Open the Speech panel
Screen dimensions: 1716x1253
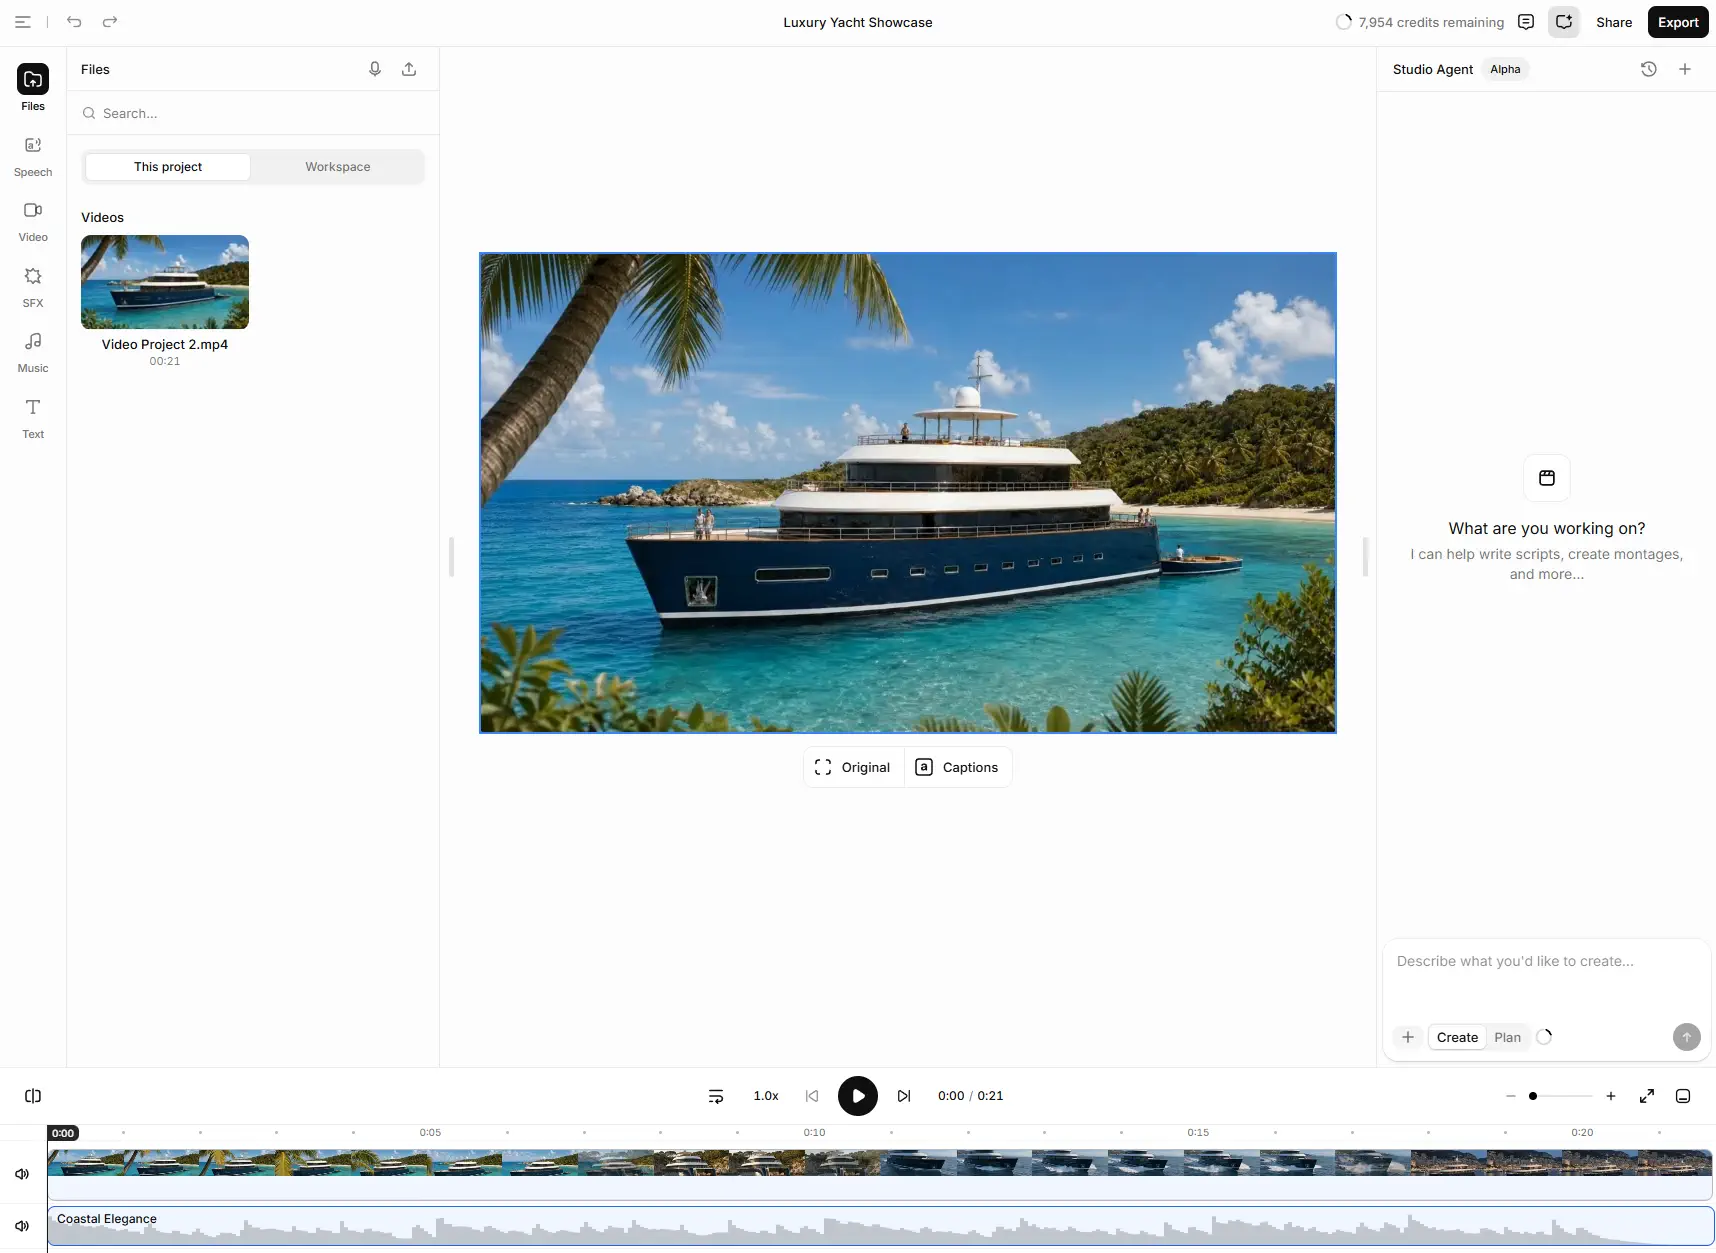33,156
